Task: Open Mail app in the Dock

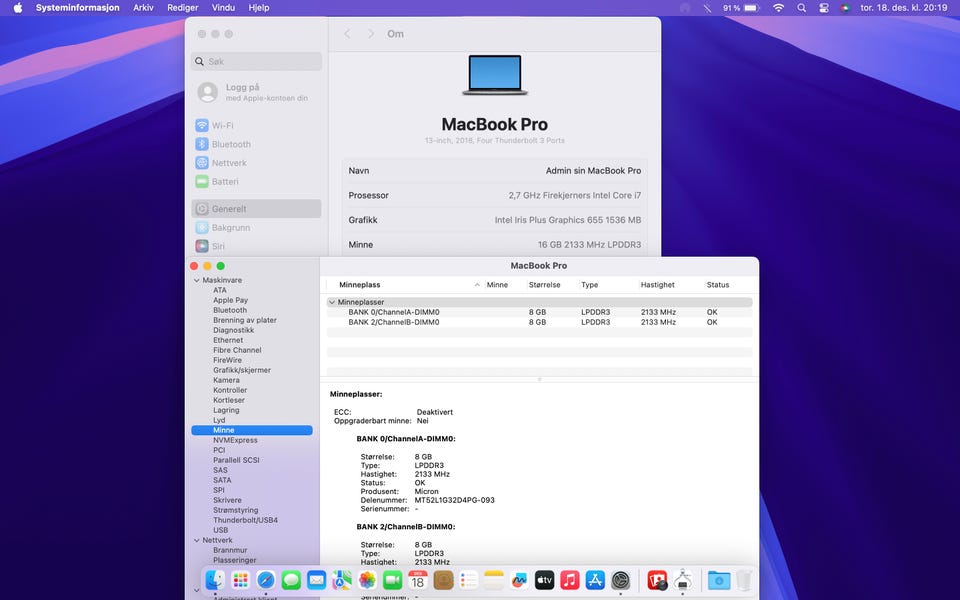Action: (317, 579)
